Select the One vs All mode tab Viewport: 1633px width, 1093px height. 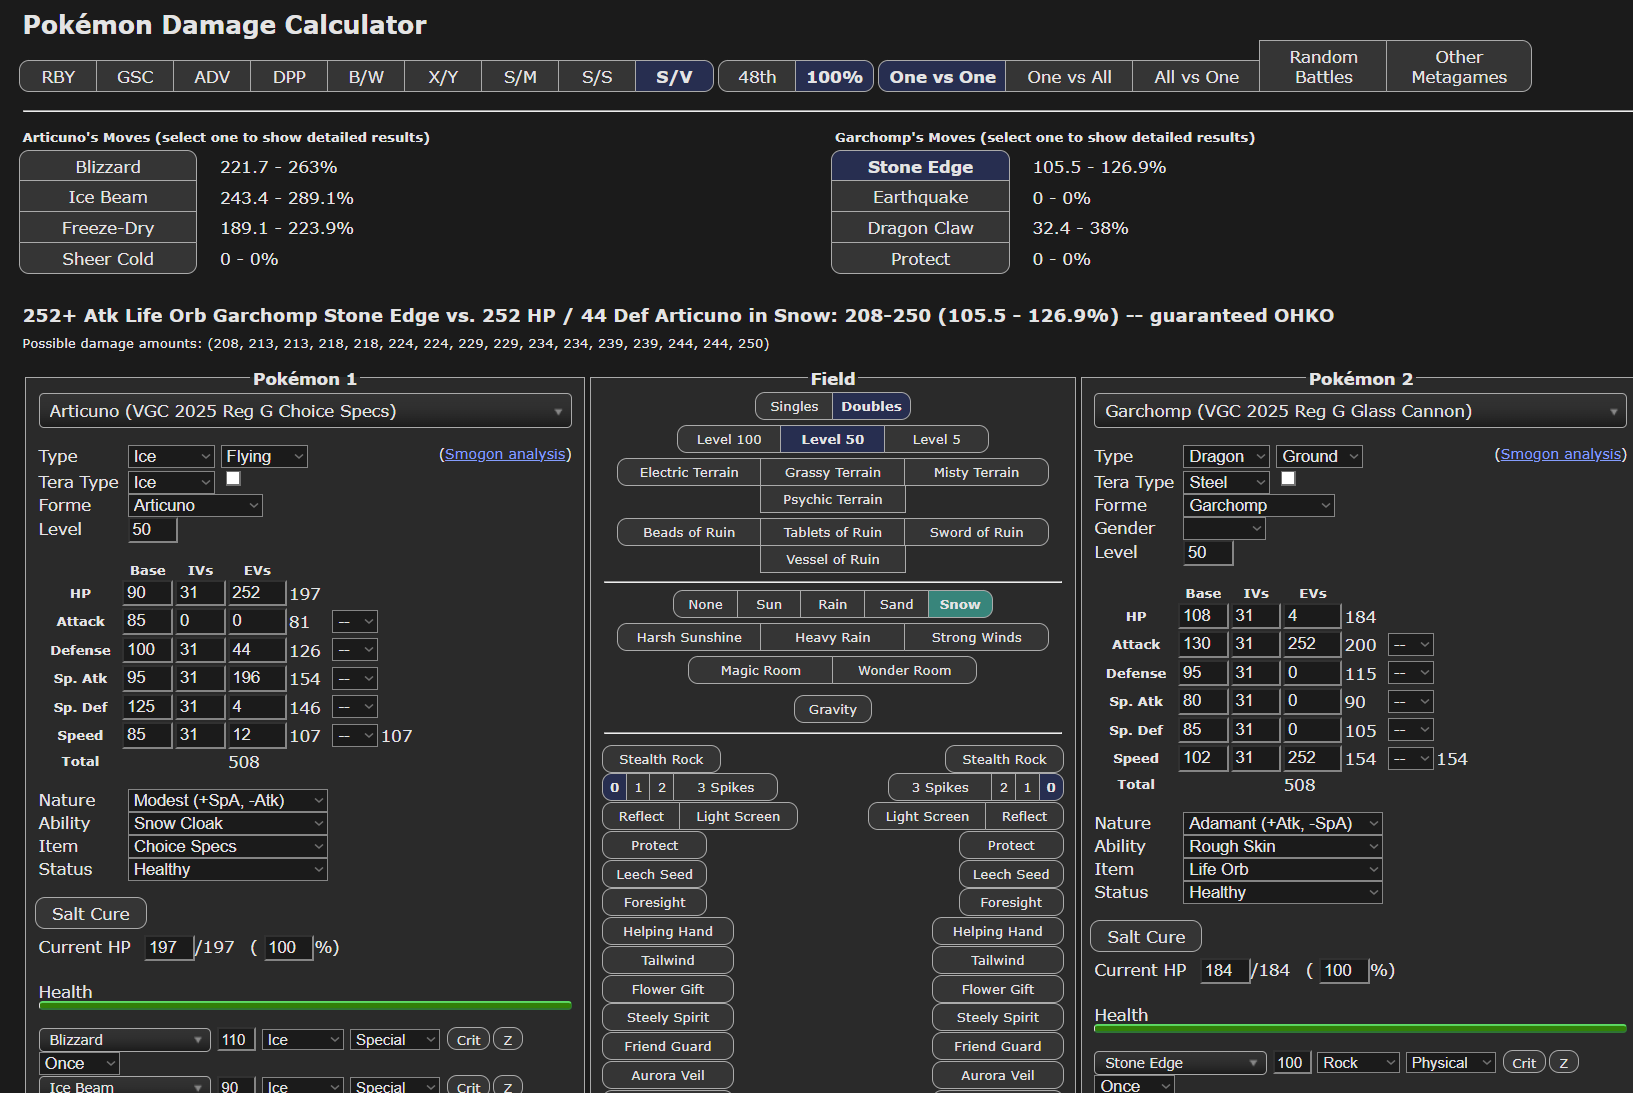pyautogui.click(x=1069, y=77)
